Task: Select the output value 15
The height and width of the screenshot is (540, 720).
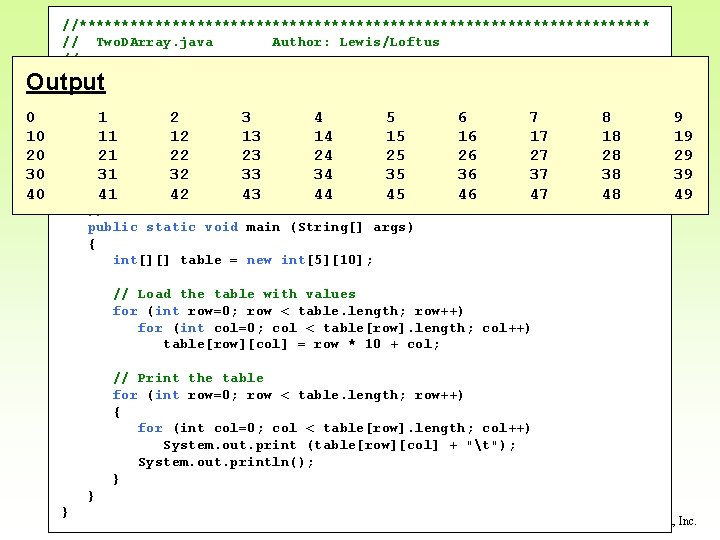Action: (x=395, y=136)
